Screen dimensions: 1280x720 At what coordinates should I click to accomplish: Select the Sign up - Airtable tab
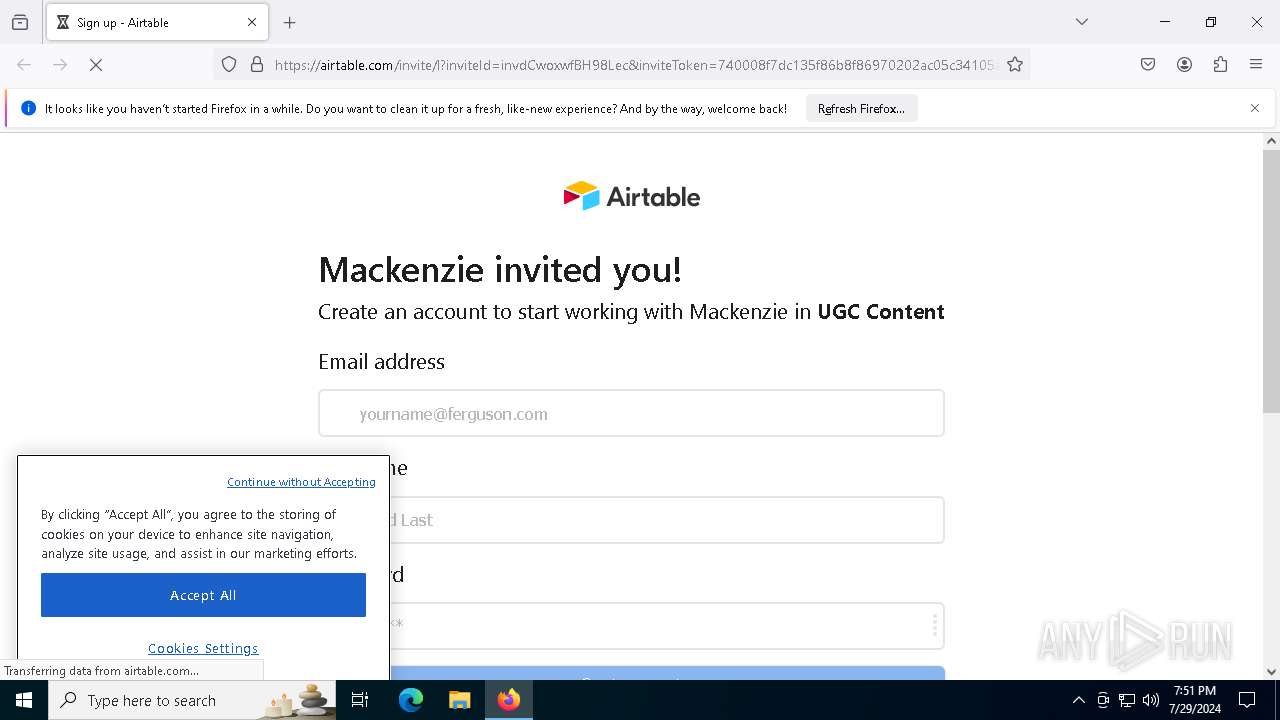click(157, 22)
